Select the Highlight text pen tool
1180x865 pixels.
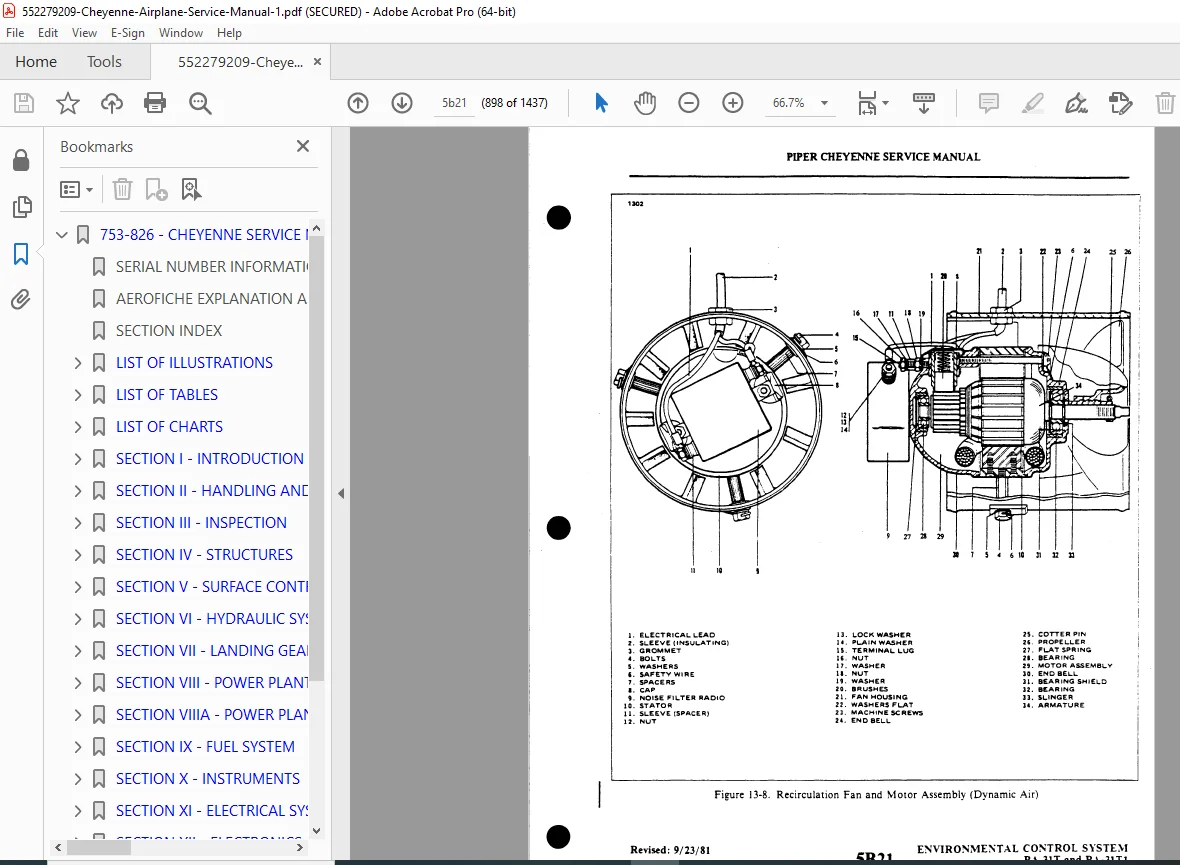(1032, 103)
